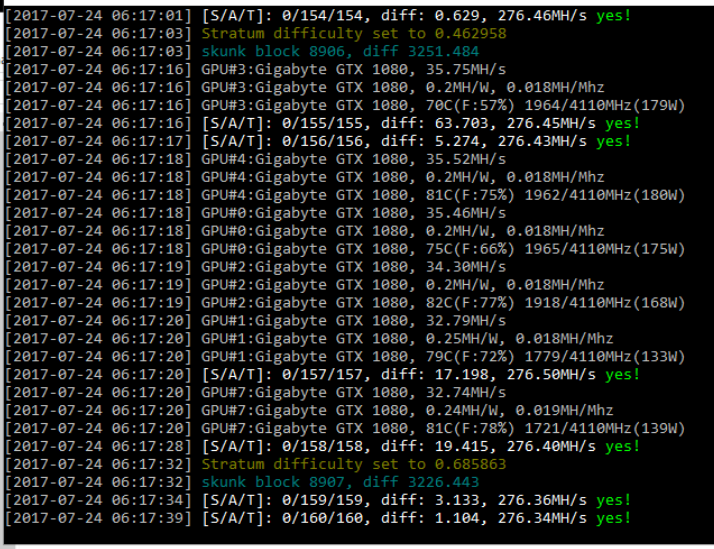Select the GPU#4 35.52MH/s hashrate line

[x=255, y=159]
